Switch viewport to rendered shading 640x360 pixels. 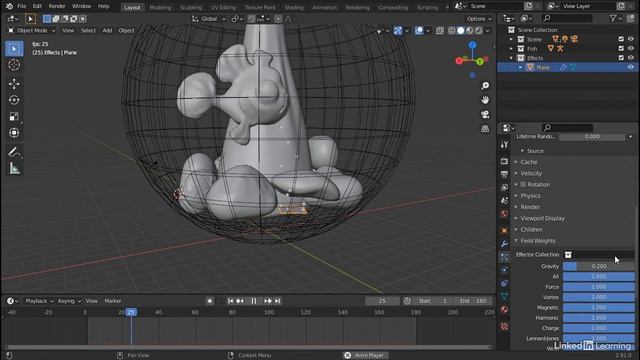(478, 31)
